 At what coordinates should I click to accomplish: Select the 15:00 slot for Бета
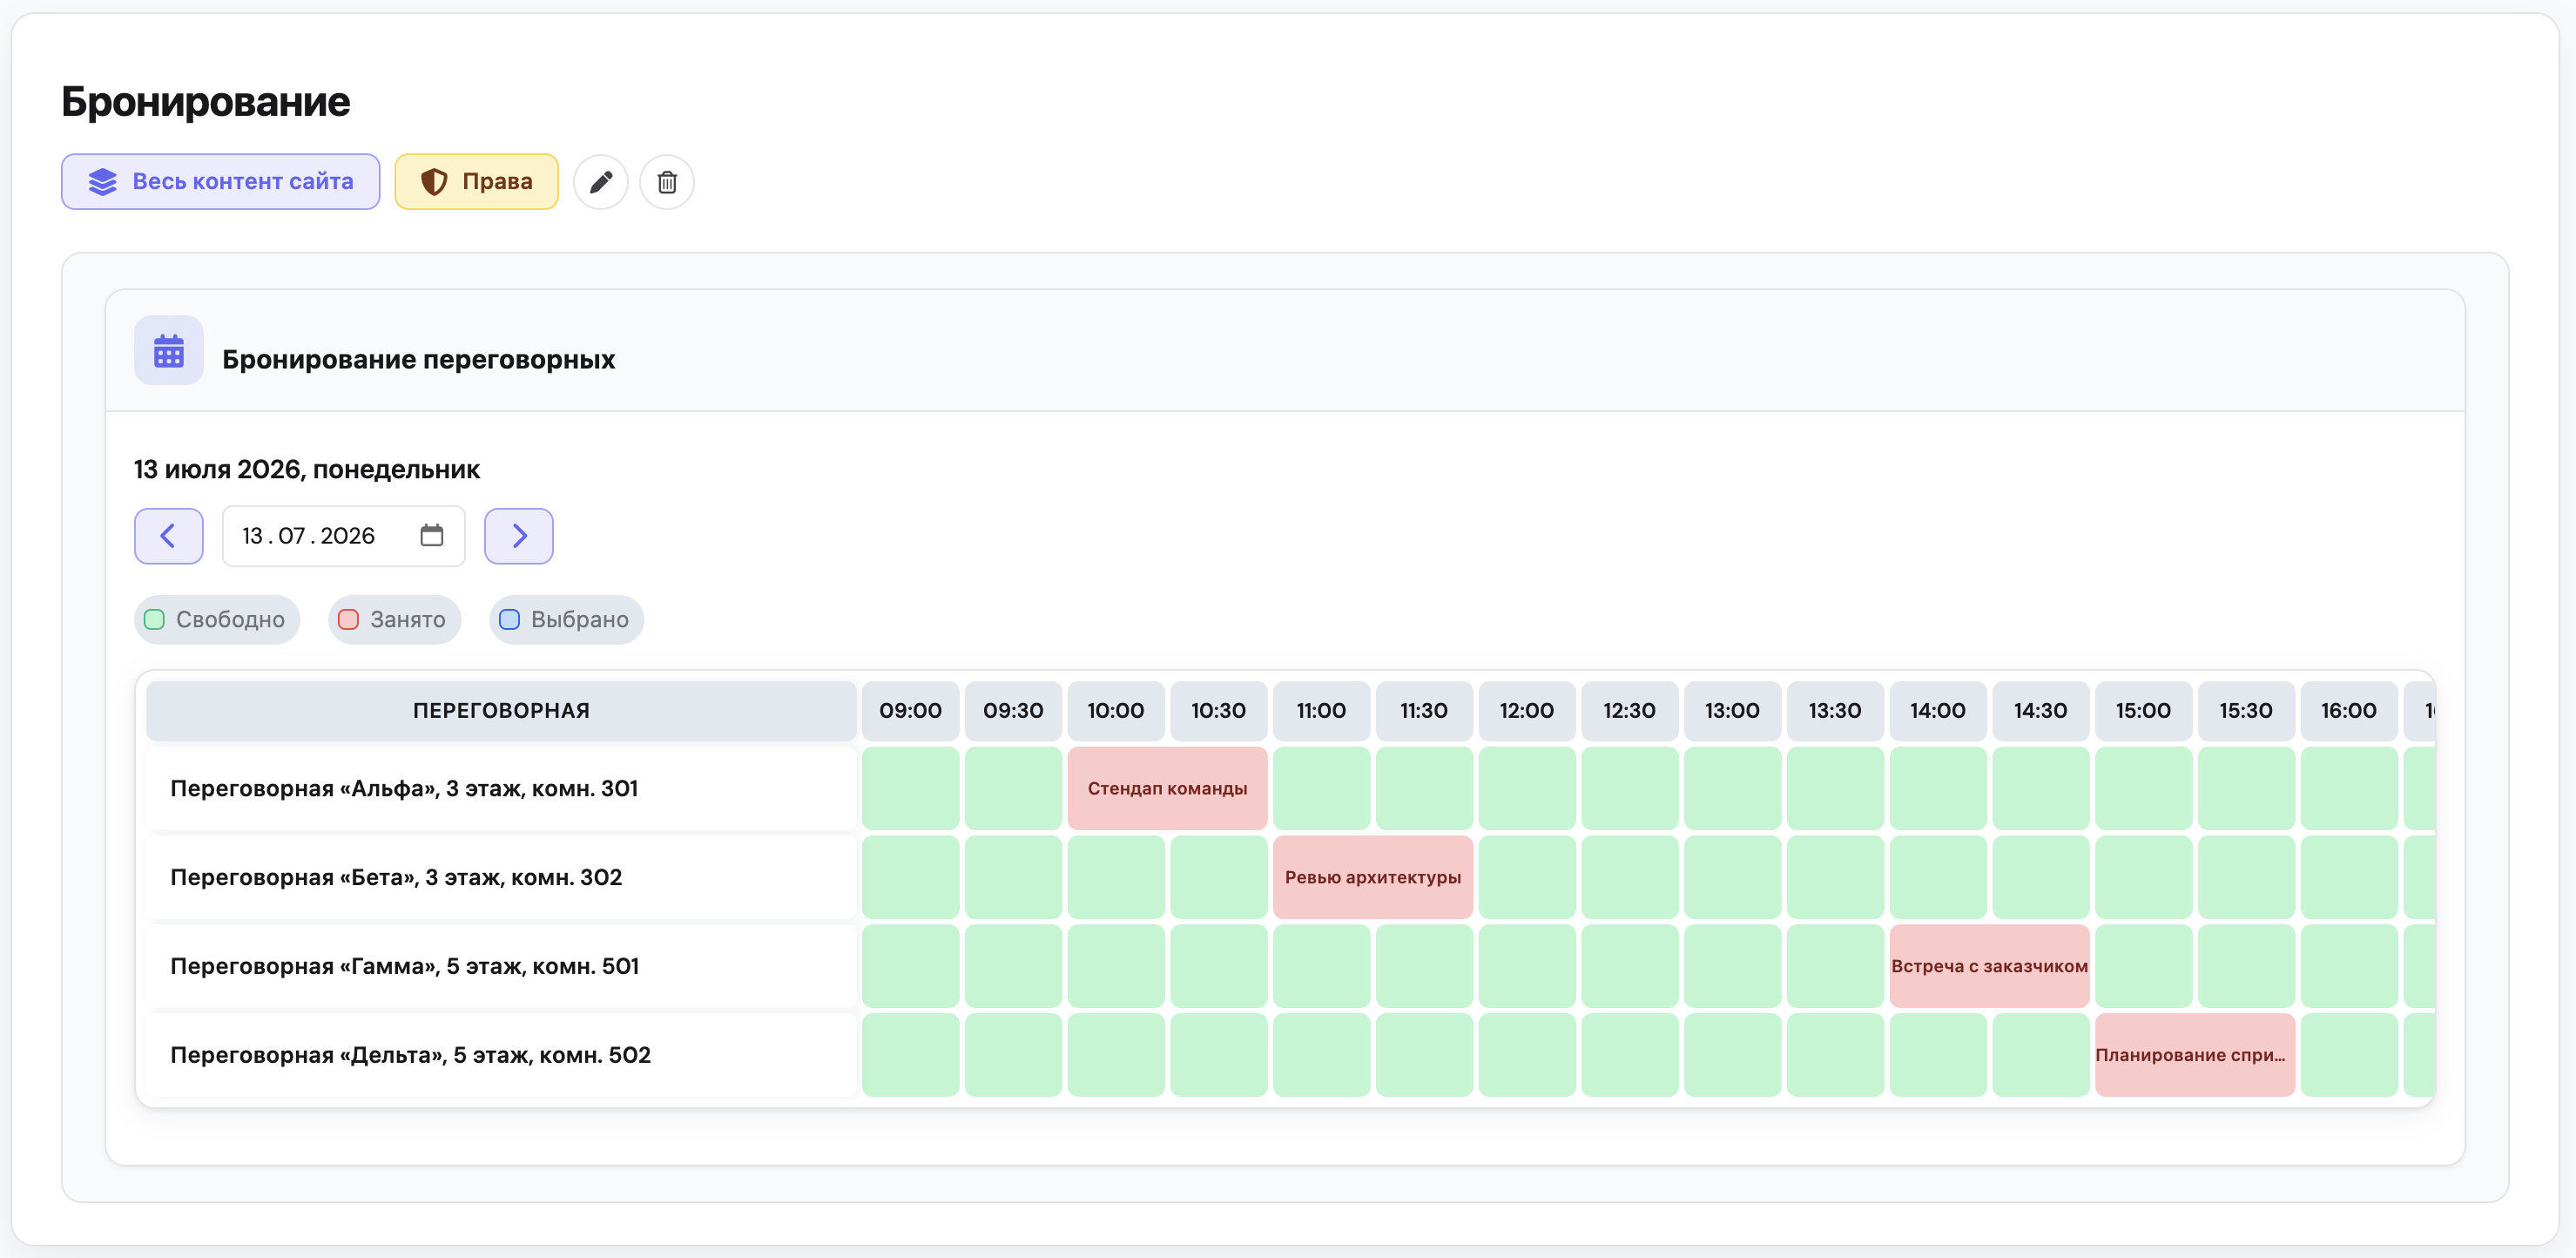2143,877
